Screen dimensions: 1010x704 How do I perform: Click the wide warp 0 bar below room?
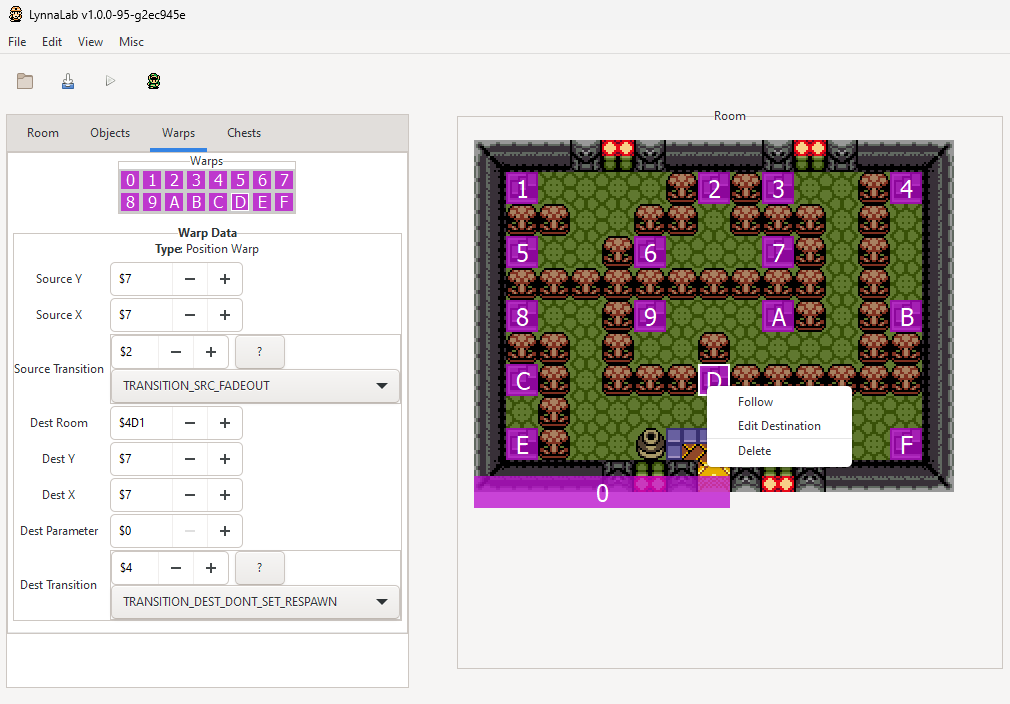tap(602, 492)
